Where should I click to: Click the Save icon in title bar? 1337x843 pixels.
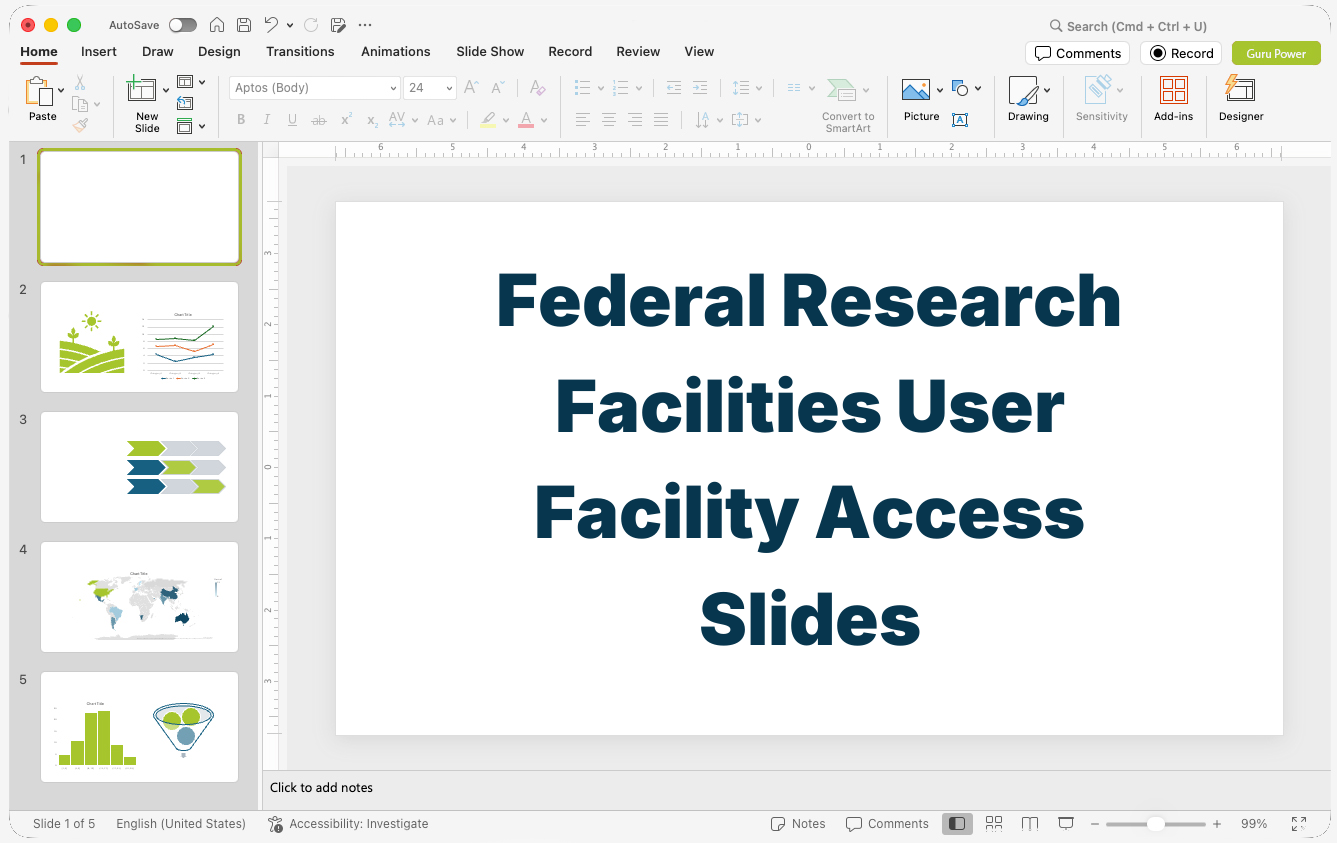[244, 25]
